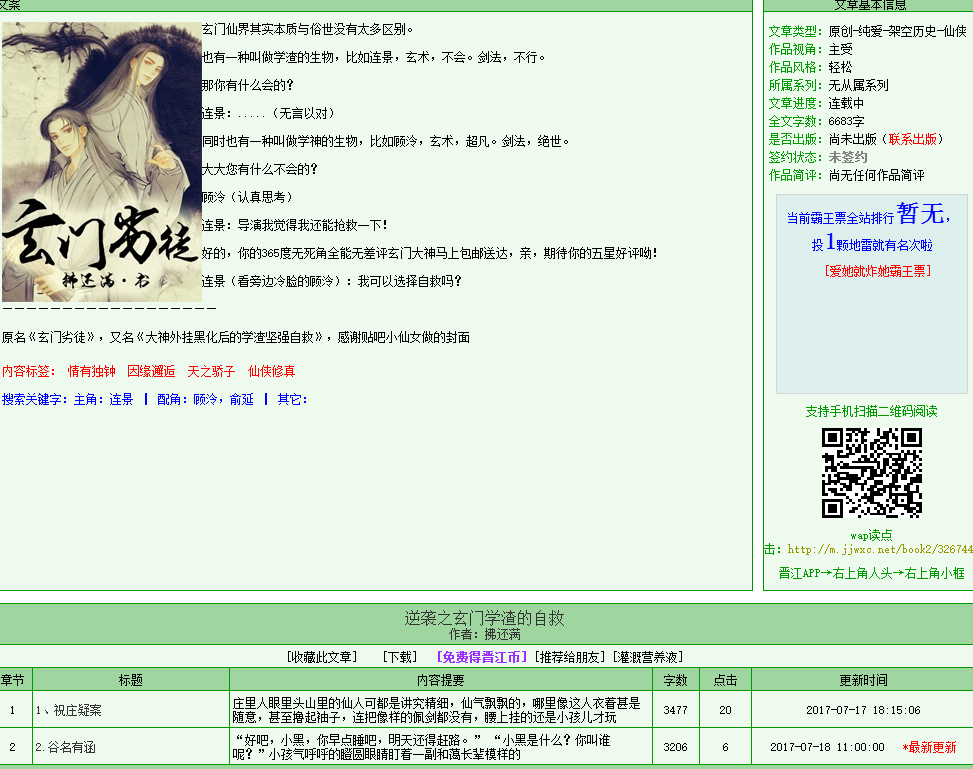Click the 内容提要 column header
The height and width of the screenshot is (769, 973).
click(x=441, y=680)
